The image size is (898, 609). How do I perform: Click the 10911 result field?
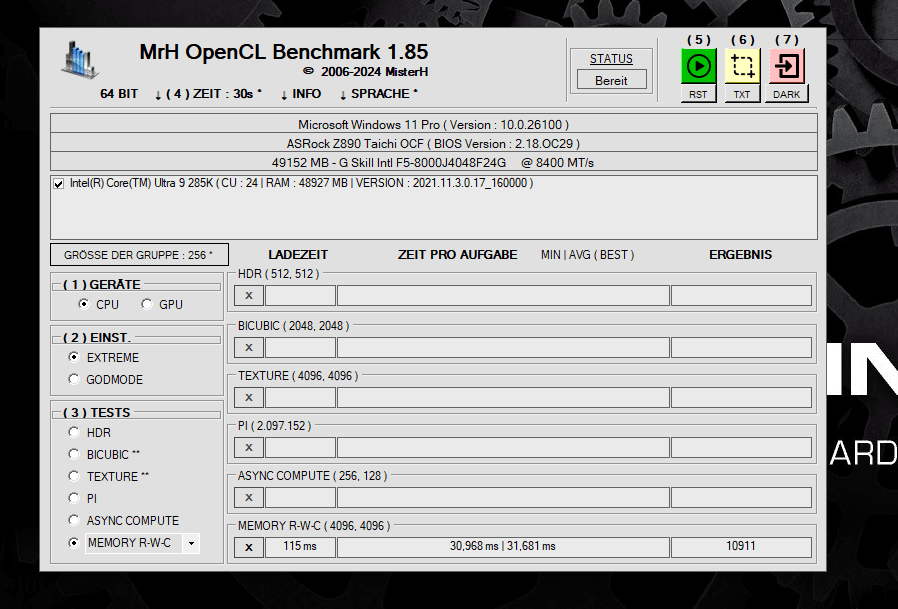pos(741,547)
